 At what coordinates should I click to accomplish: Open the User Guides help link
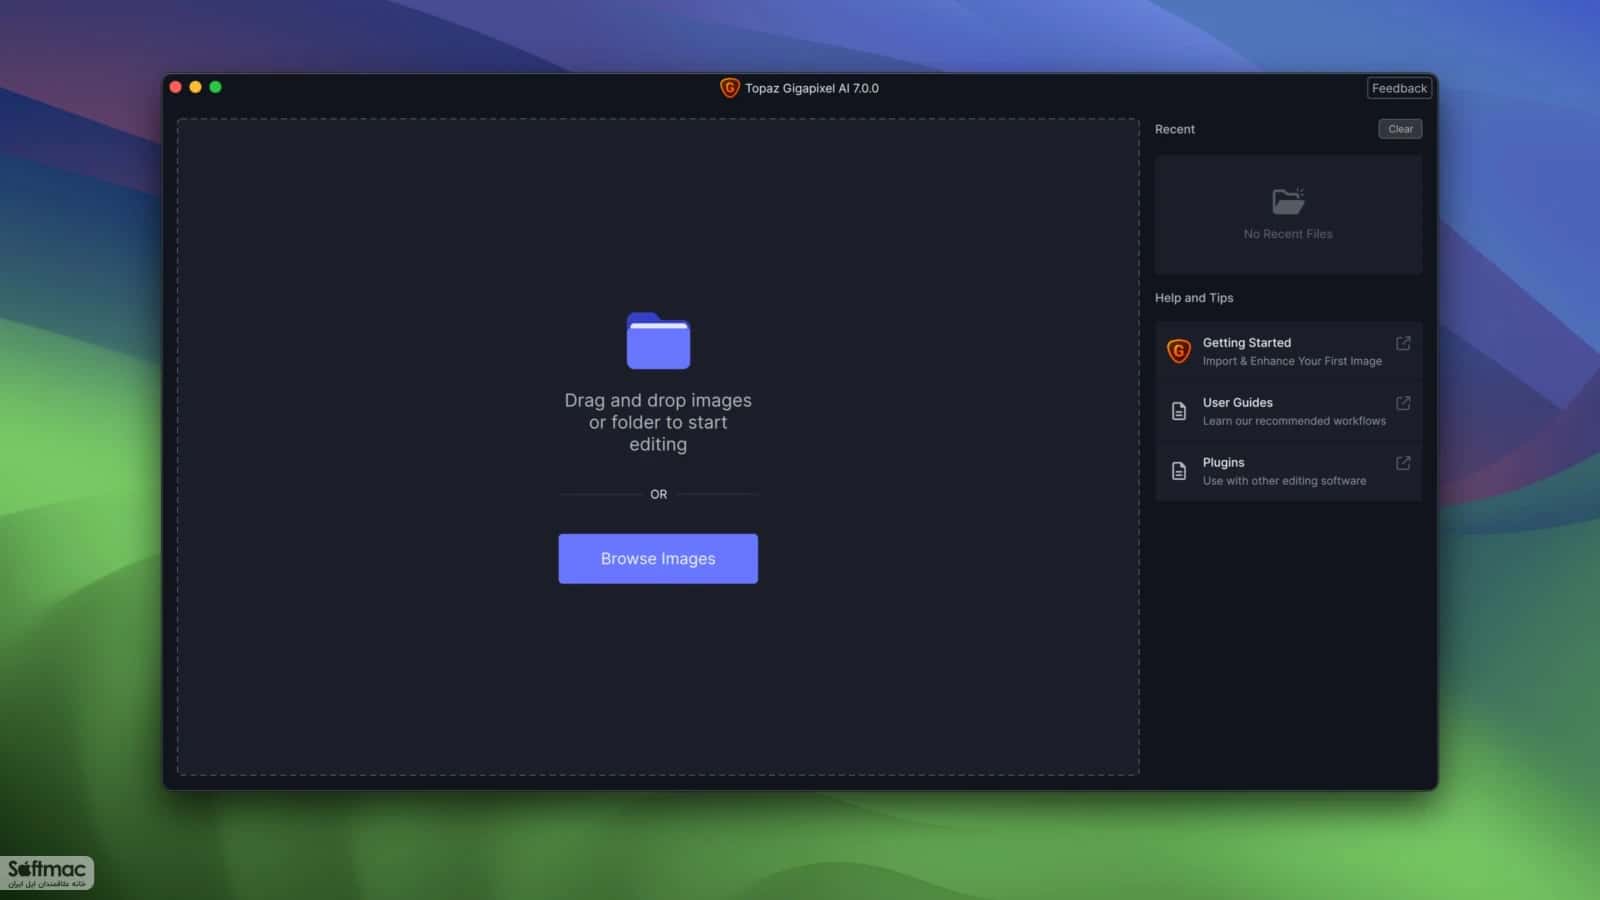click(x=1288, y=411)
